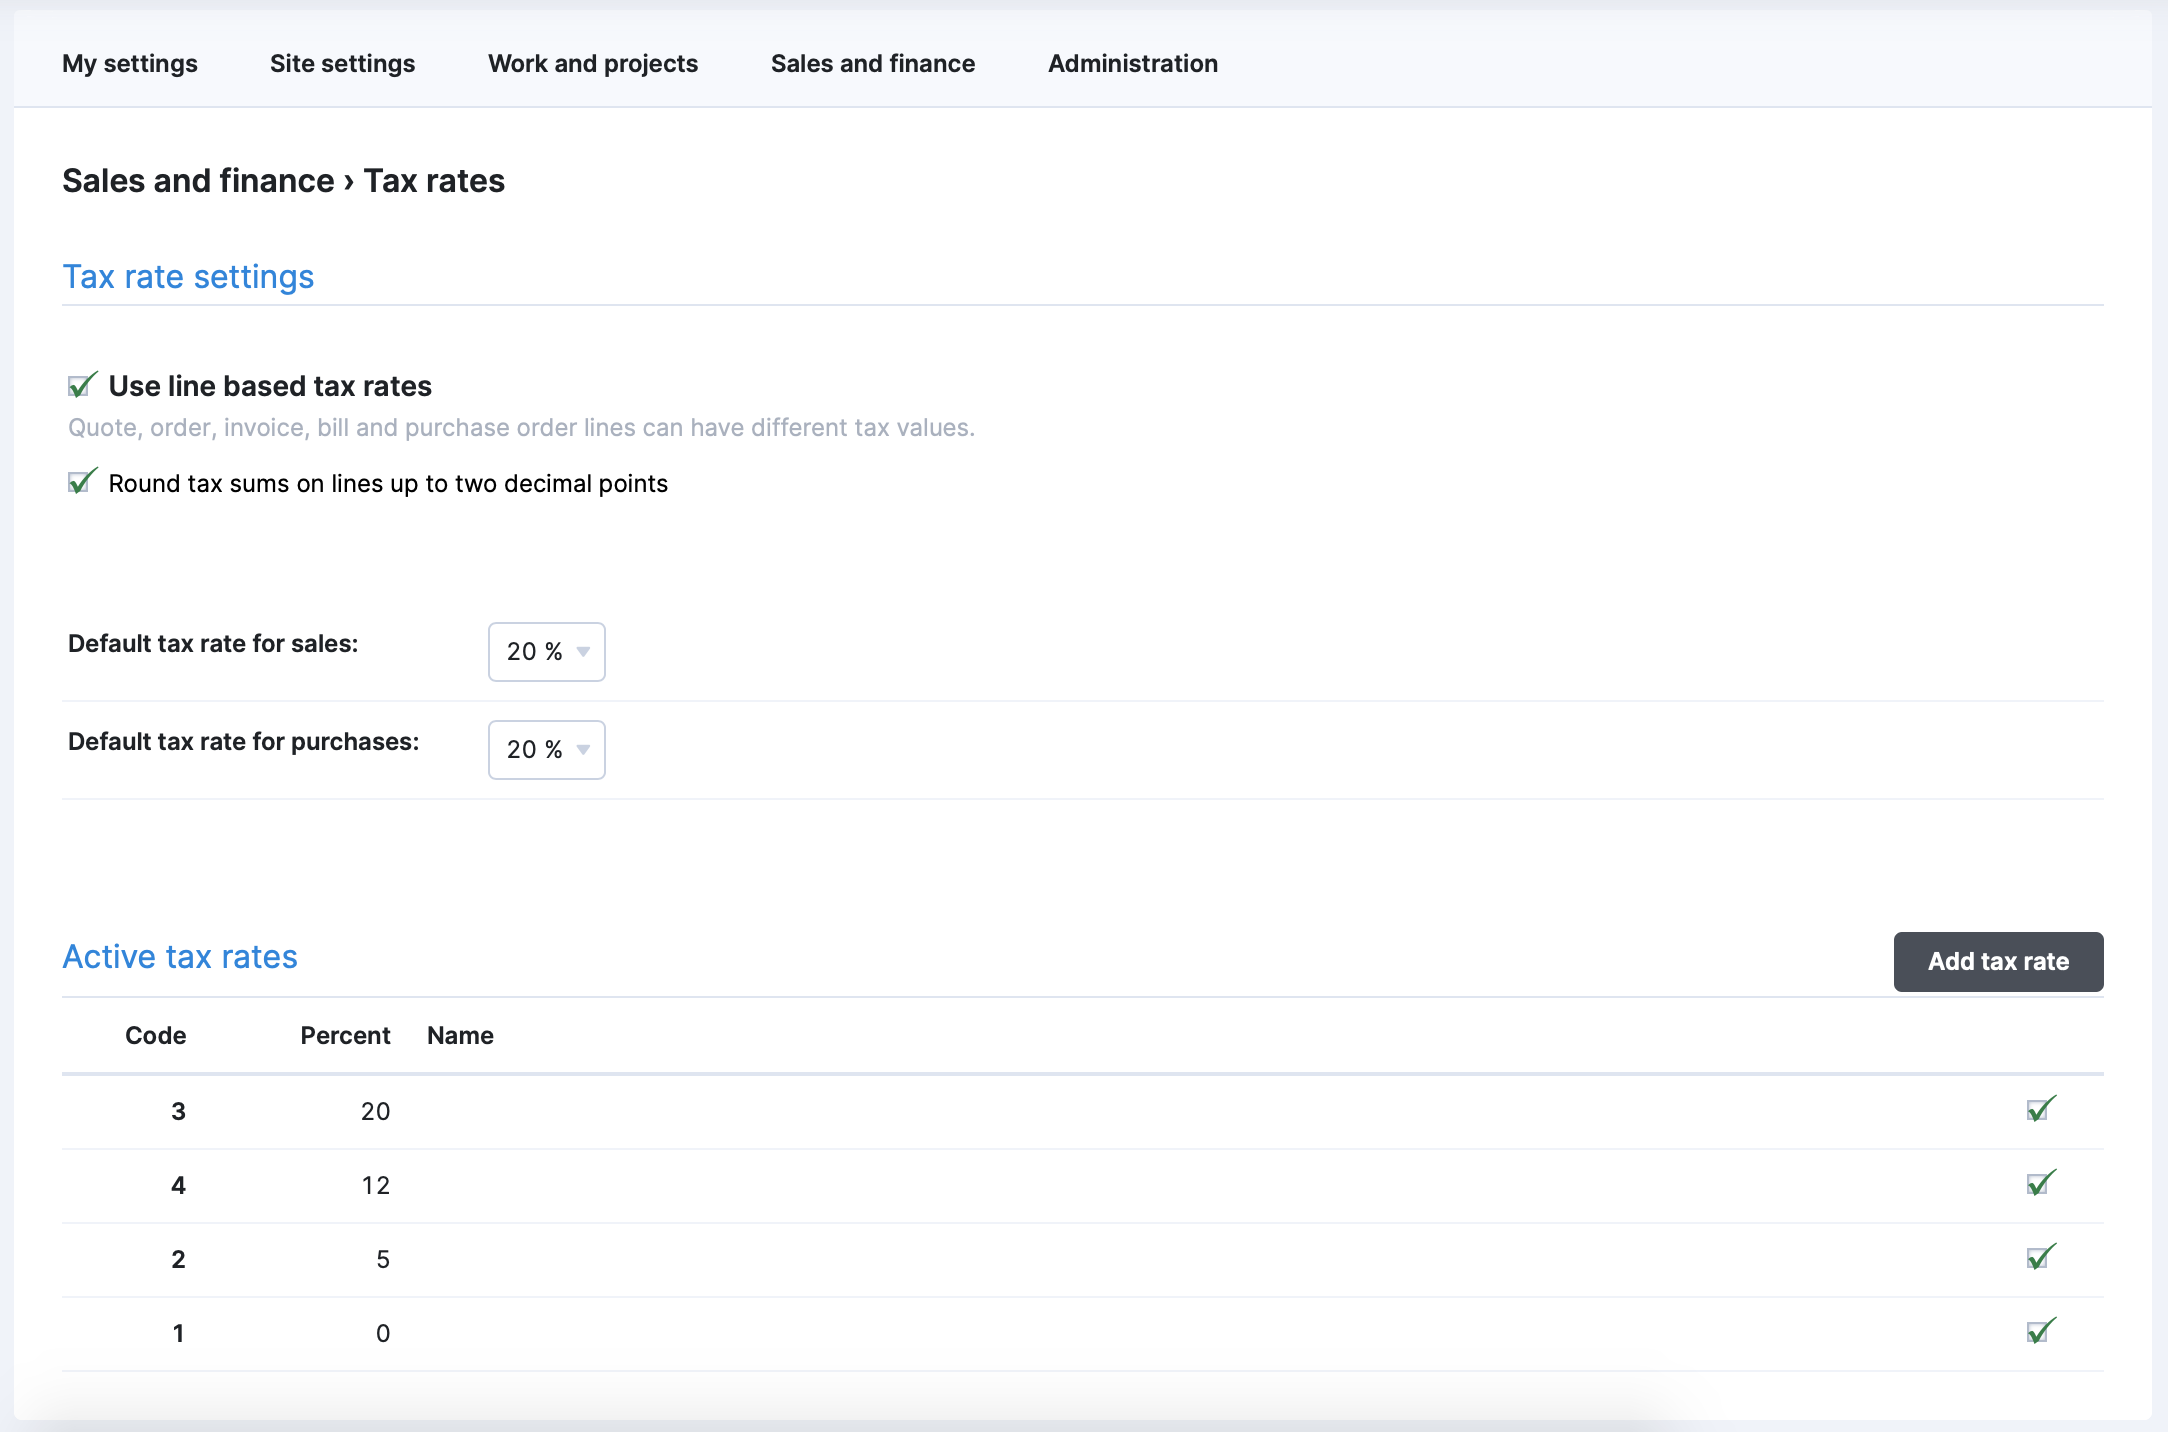This screenshot has width=2168, height=1432.
Task: Click the Default tax rate for sales label
Action: [x=213, y=643]
